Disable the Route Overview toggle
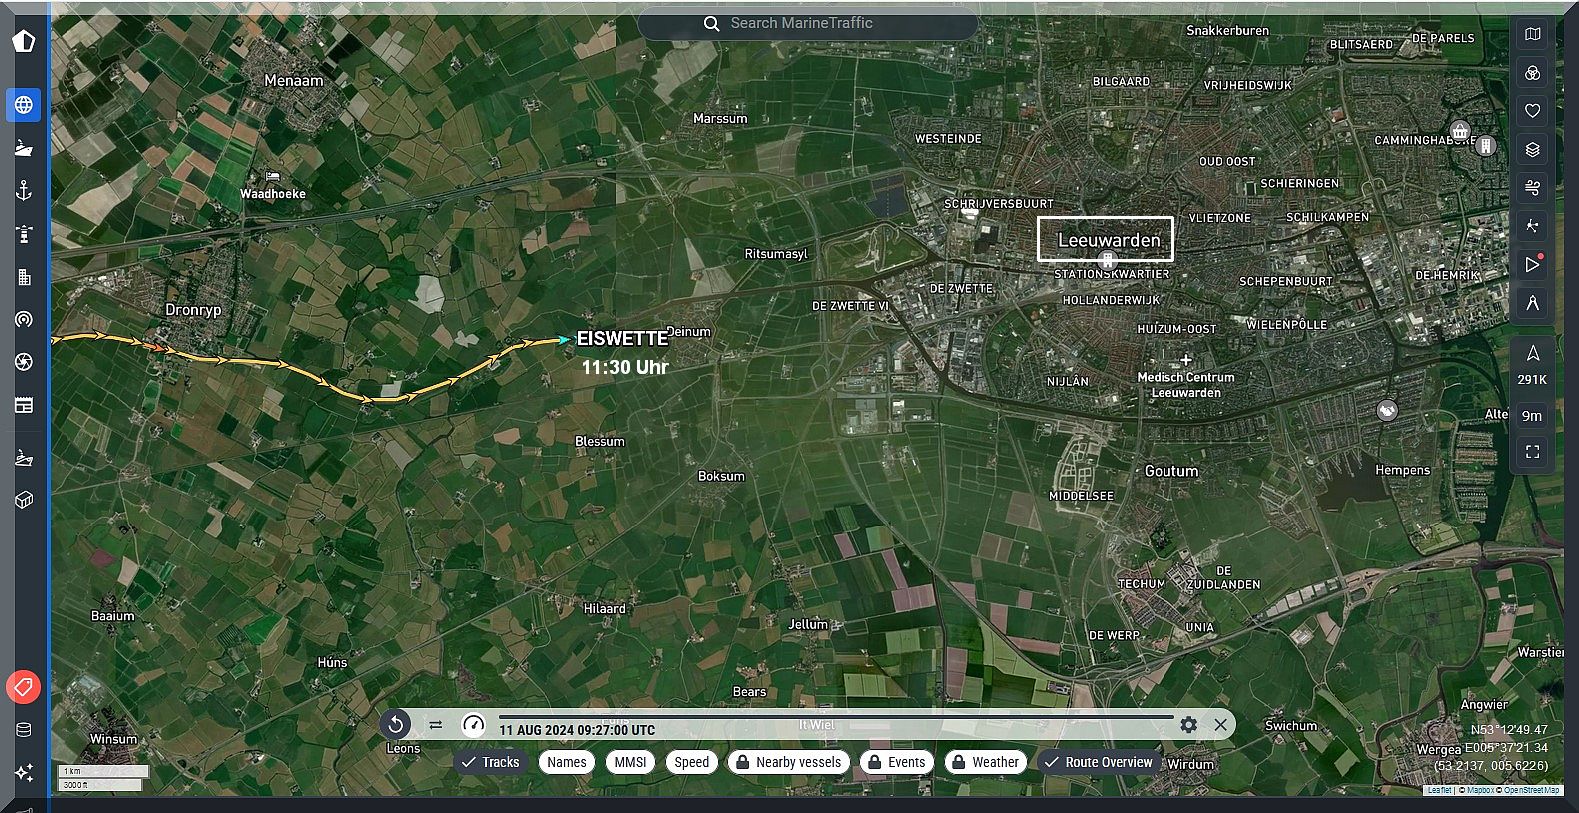 pyautogui.click(x=1097, y=762)
